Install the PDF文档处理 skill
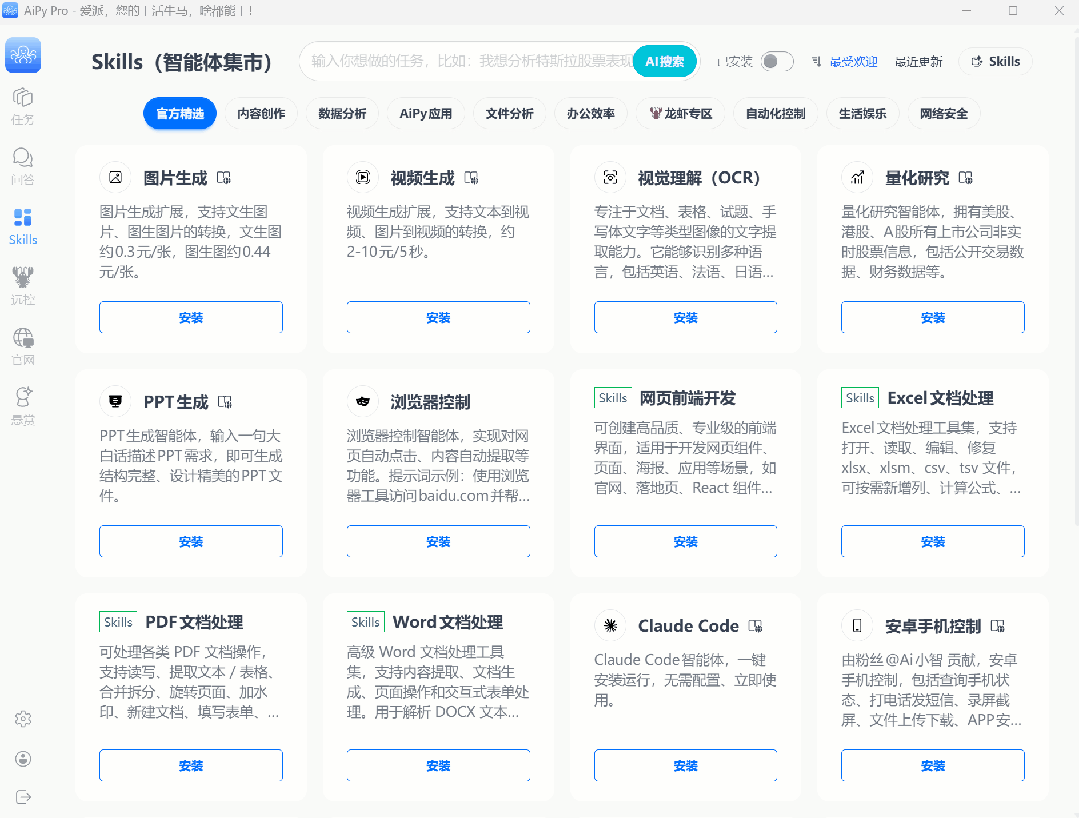The height and width of the screenshot is (818, 1079). click(x=191, y=765)
